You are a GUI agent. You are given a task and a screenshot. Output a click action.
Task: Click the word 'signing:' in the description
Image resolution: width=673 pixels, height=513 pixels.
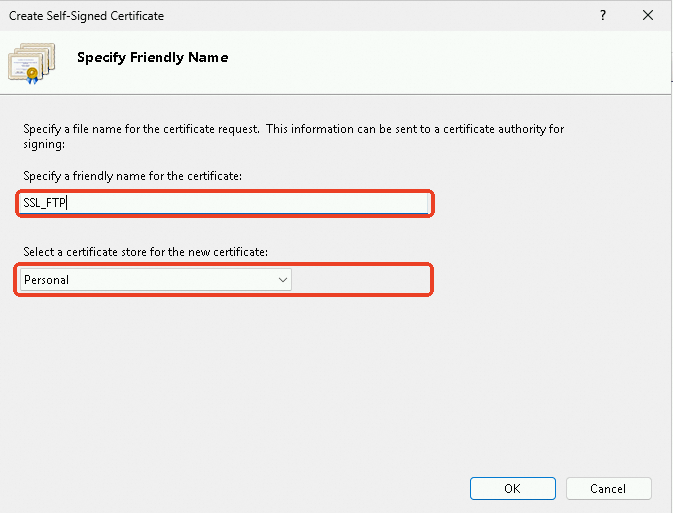tap(44, 144)
